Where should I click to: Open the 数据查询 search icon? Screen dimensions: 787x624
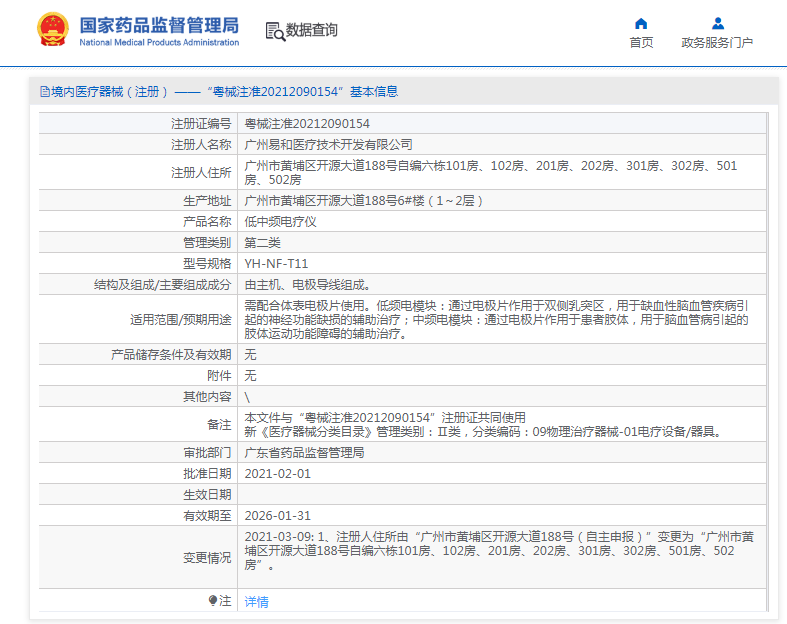coord(275,31)
